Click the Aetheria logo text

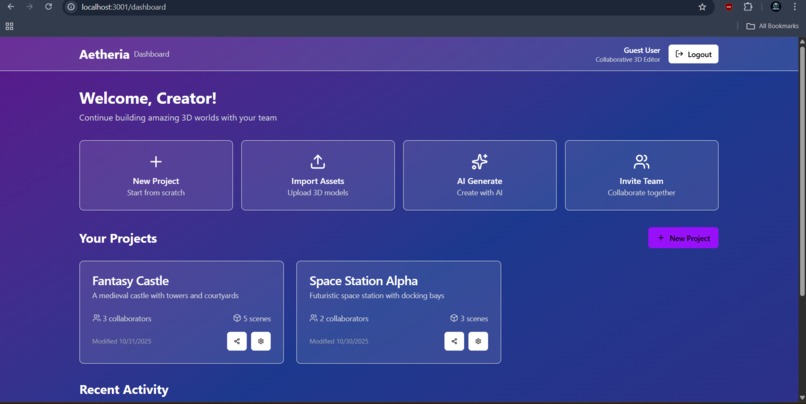point(104,54)
